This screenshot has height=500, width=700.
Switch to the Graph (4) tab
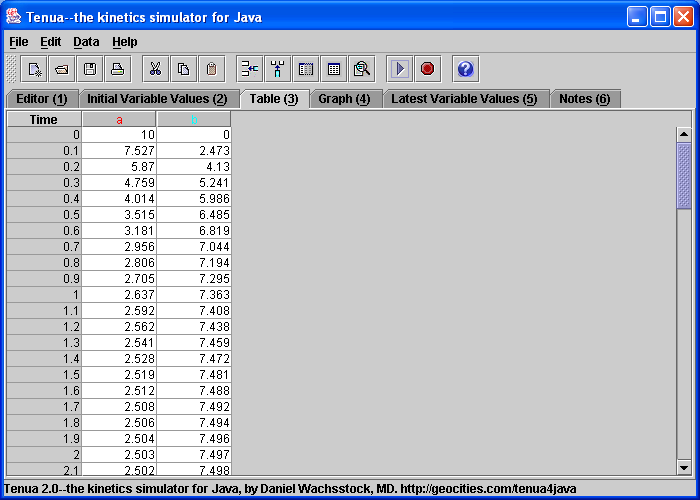(x=345, y=99)
